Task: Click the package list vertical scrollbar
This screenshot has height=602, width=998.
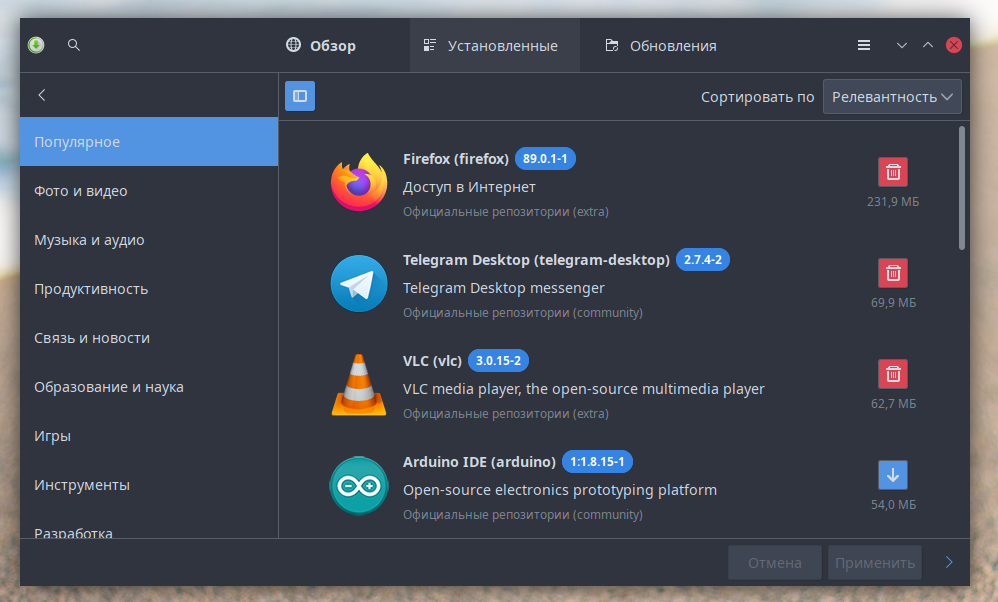Action: tap(962, 188)
